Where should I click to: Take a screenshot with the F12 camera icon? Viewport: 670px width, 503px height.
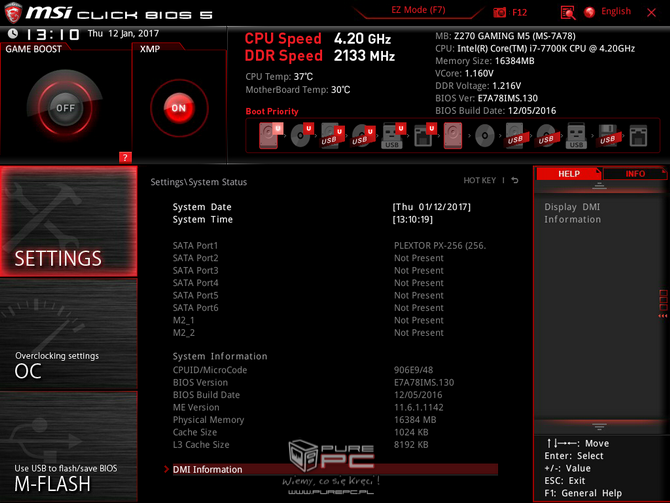pyautogui.click(x=500, y=12)
